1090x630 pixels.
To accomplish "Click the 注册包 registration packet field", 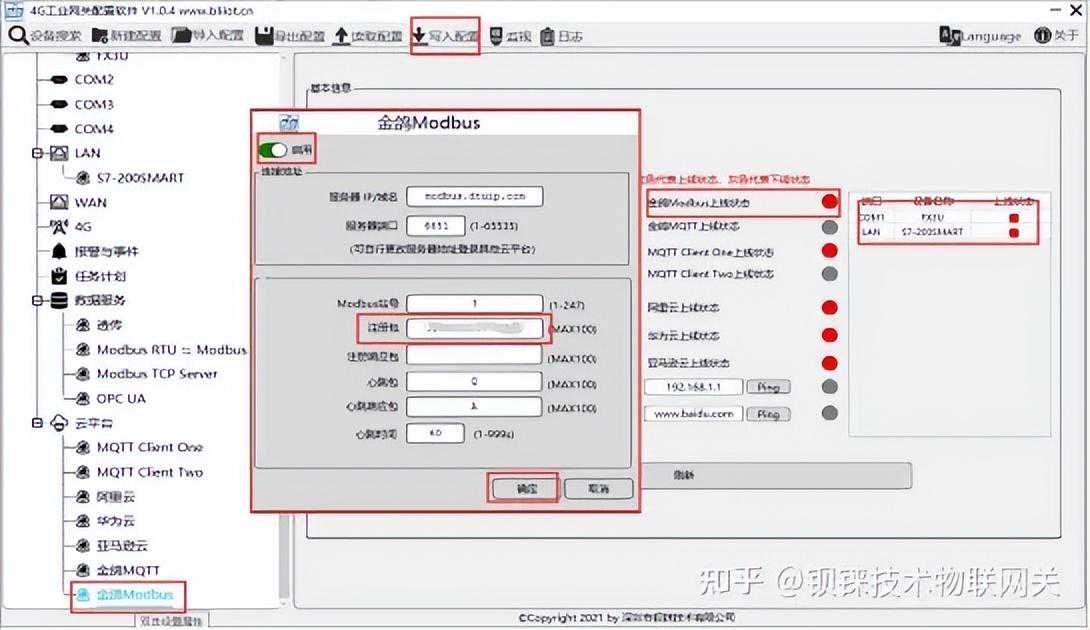I will click(474, 328).
